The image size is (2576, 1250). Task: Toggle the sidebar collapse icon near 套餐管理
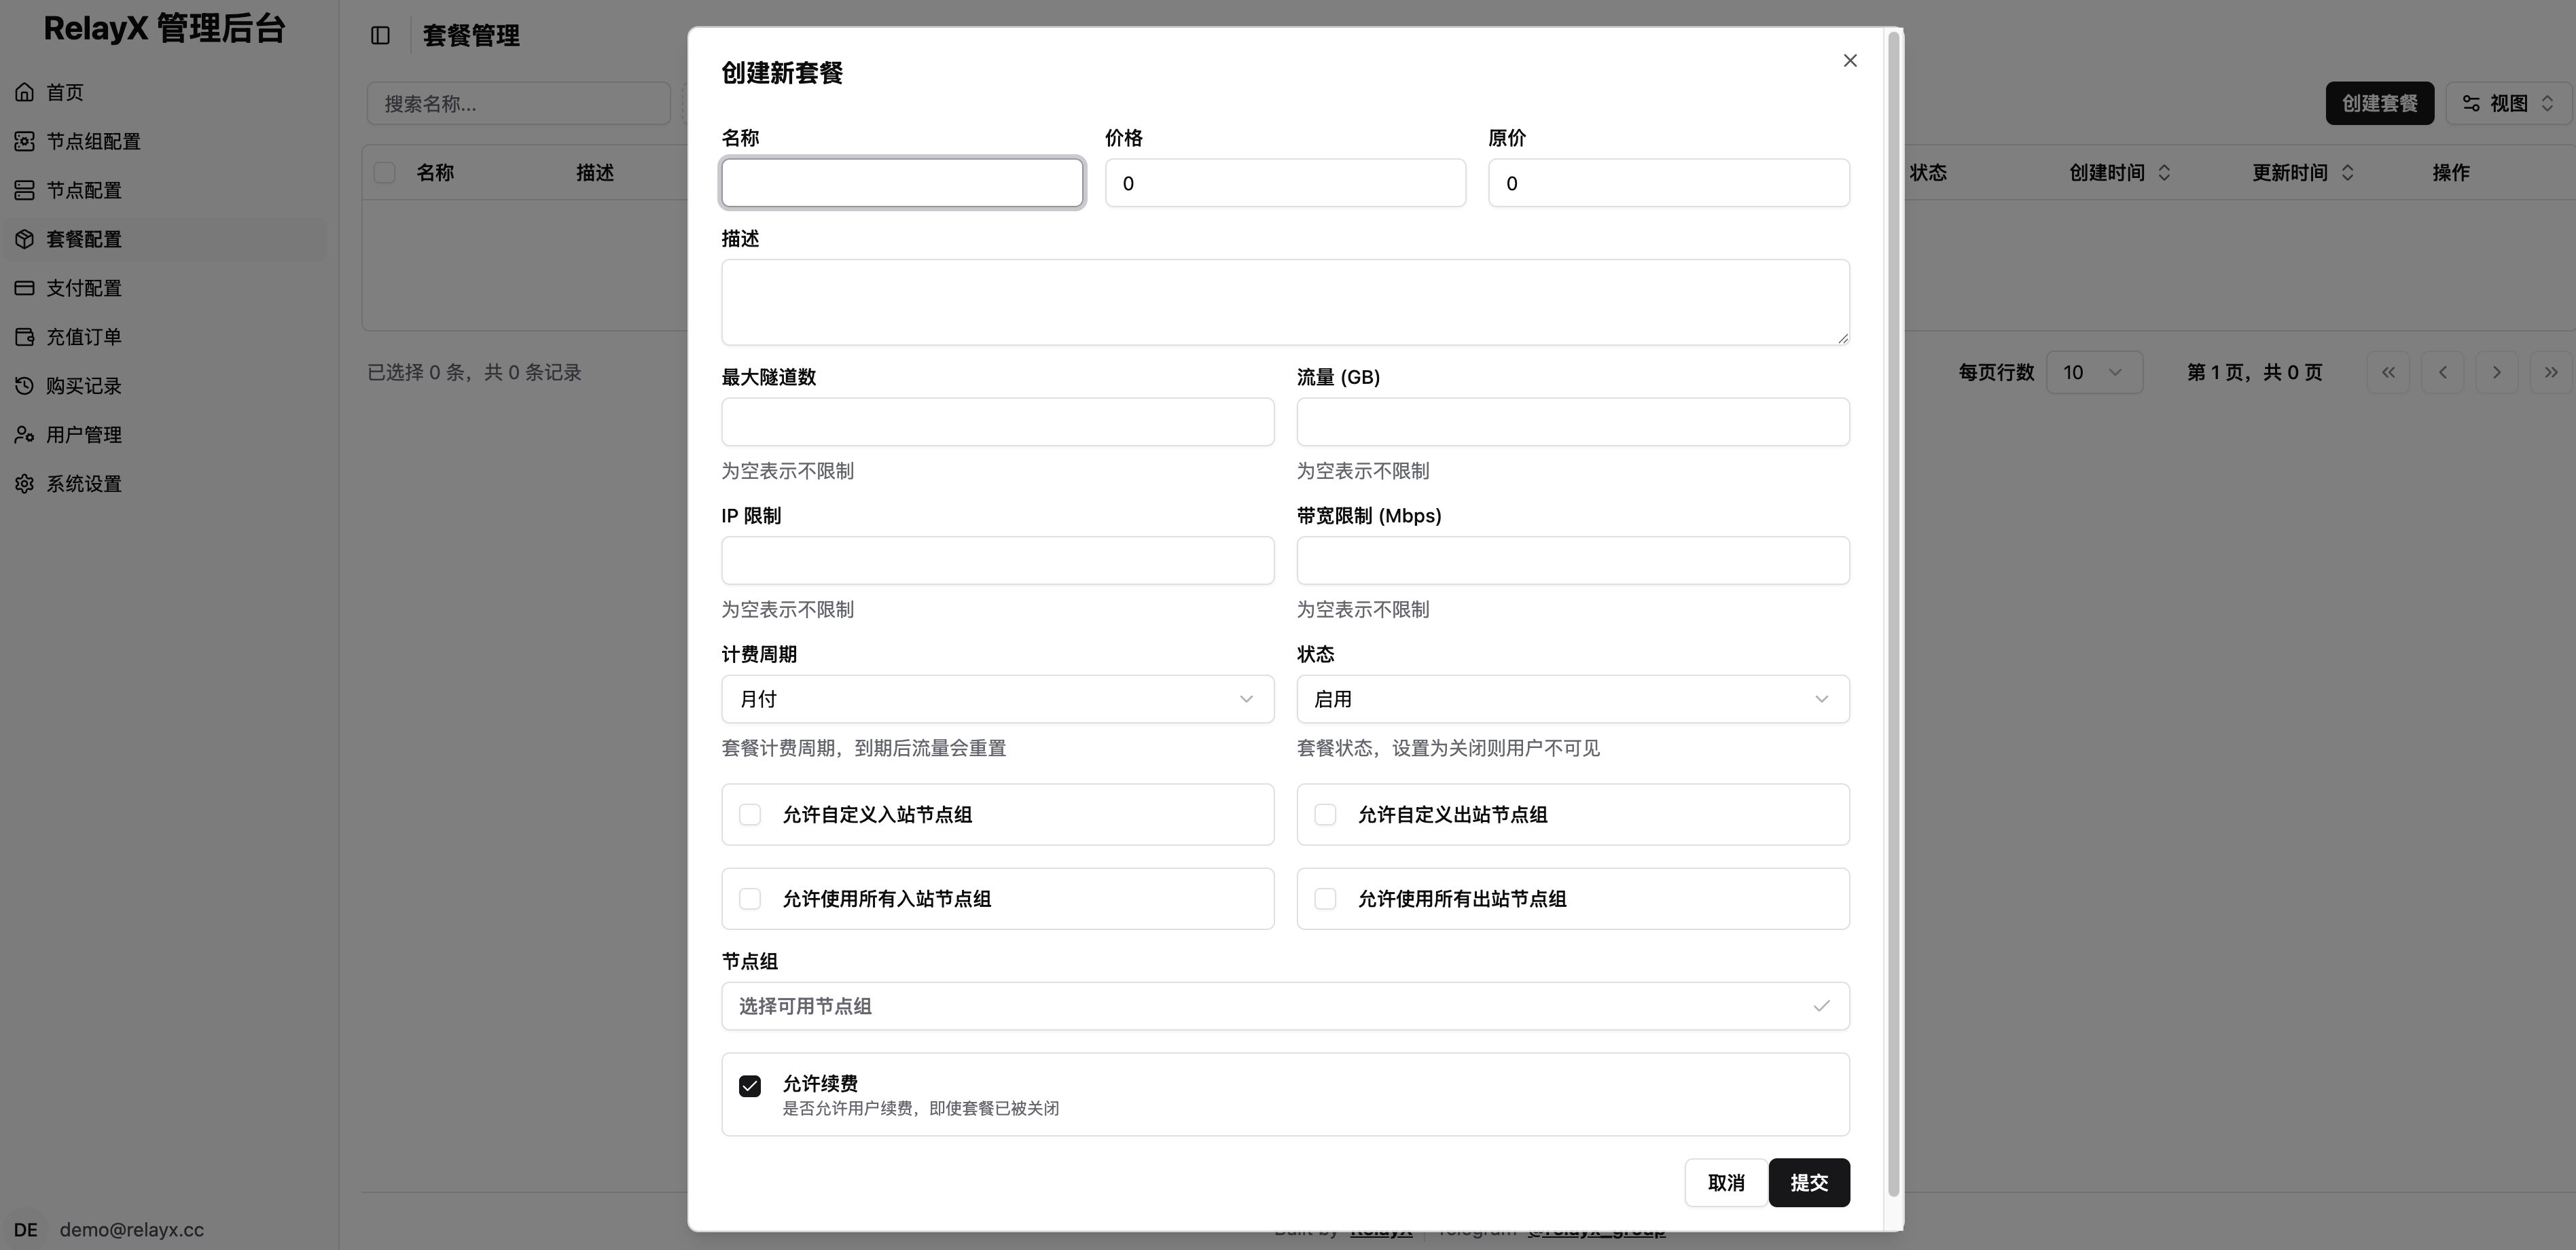(x=380, y=35)
